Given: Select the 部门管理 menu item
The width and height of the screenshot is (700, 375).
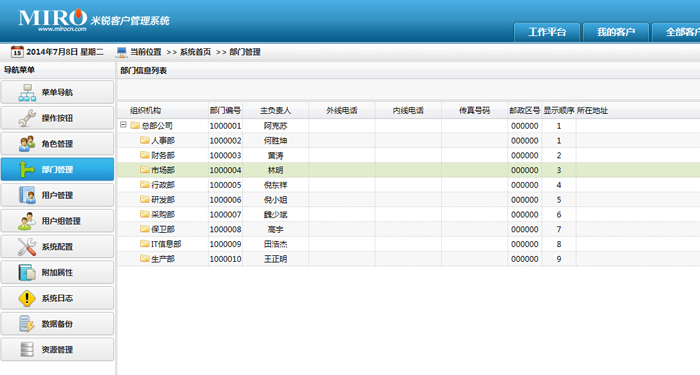Looking at the screenshot, I should pyautogui.click(x=57, y=169).
